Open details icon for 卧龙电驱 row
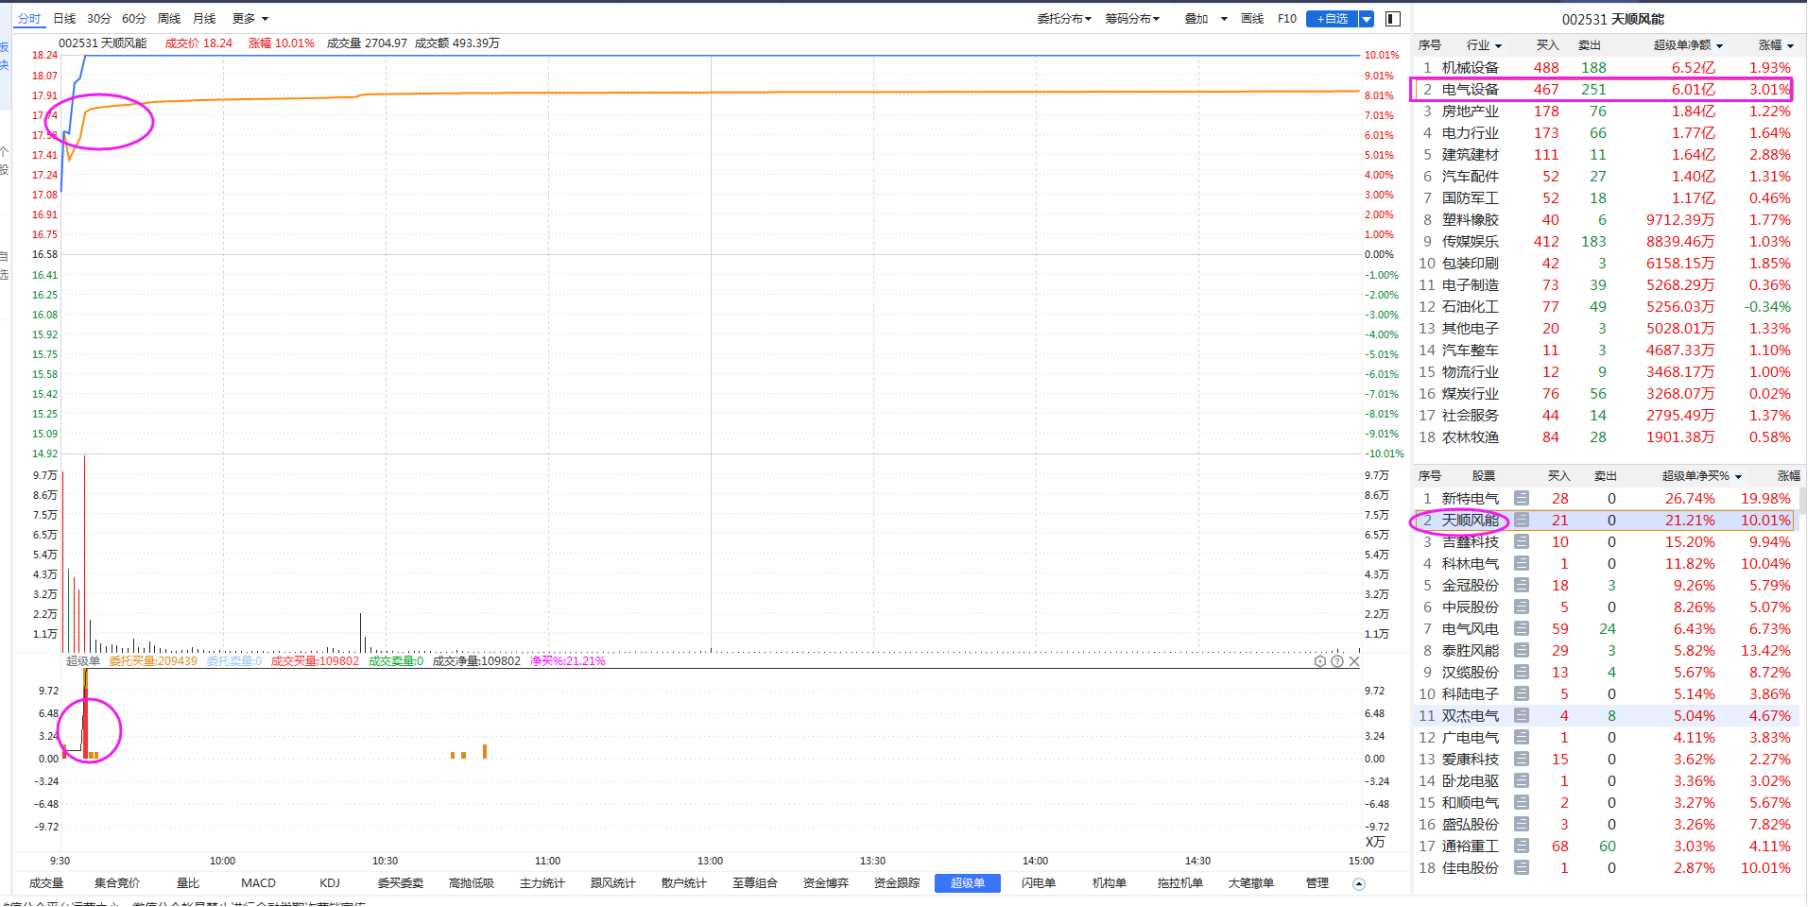The image size is (1808, 907). (1521, 781)
